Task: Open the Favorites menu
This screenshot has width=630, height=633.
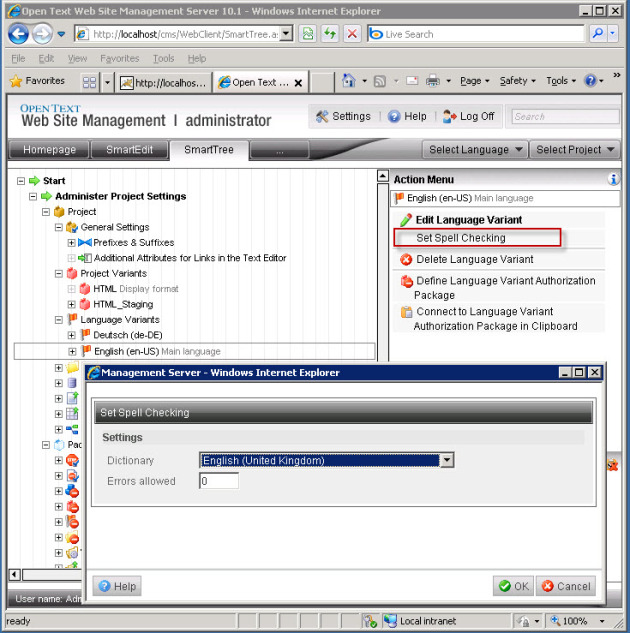Action: 119,59
